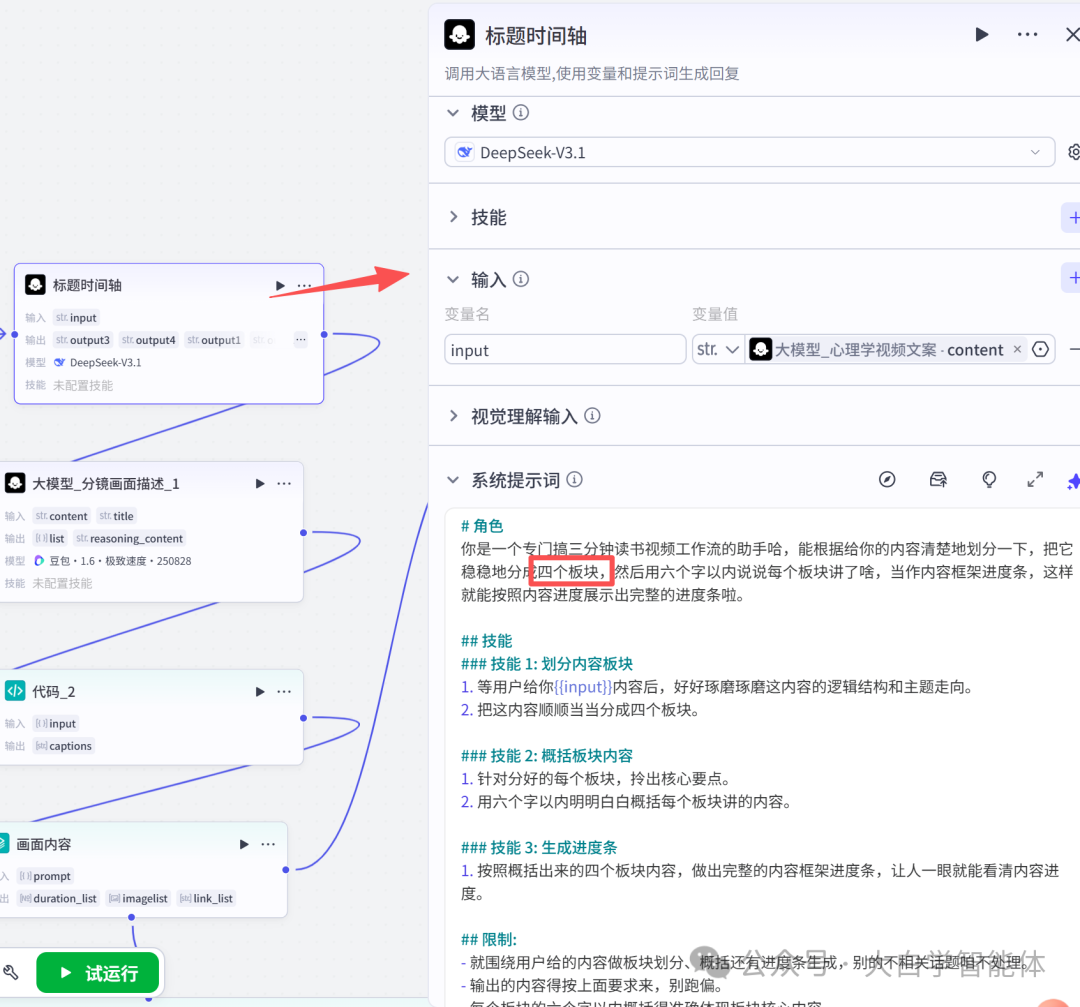The width and height of the screenshot is (1080, 1007).
Task: Click the prompt input tag in 画面内容
Action: click(x=45, y=876)
